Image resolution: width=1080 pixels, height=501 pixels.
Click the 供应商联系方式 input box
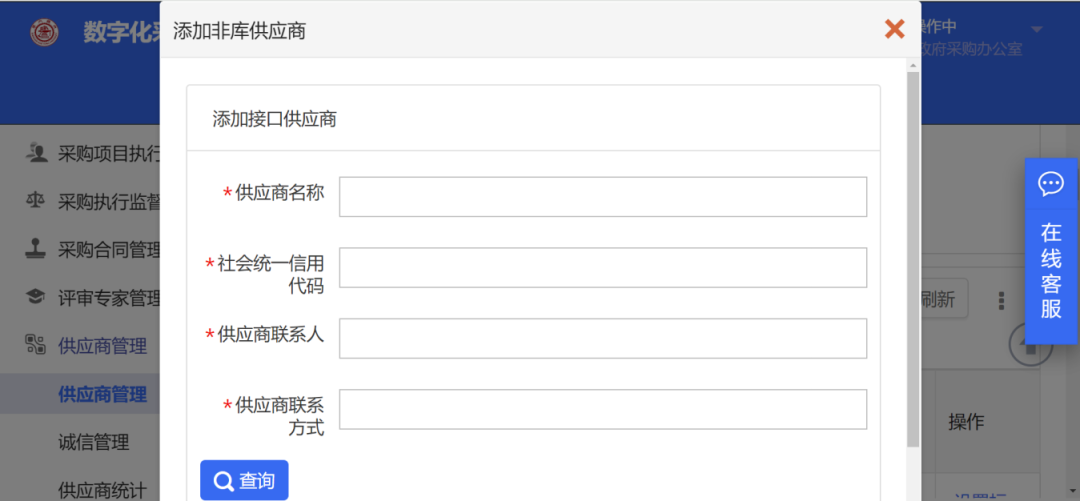coord(602,409)
